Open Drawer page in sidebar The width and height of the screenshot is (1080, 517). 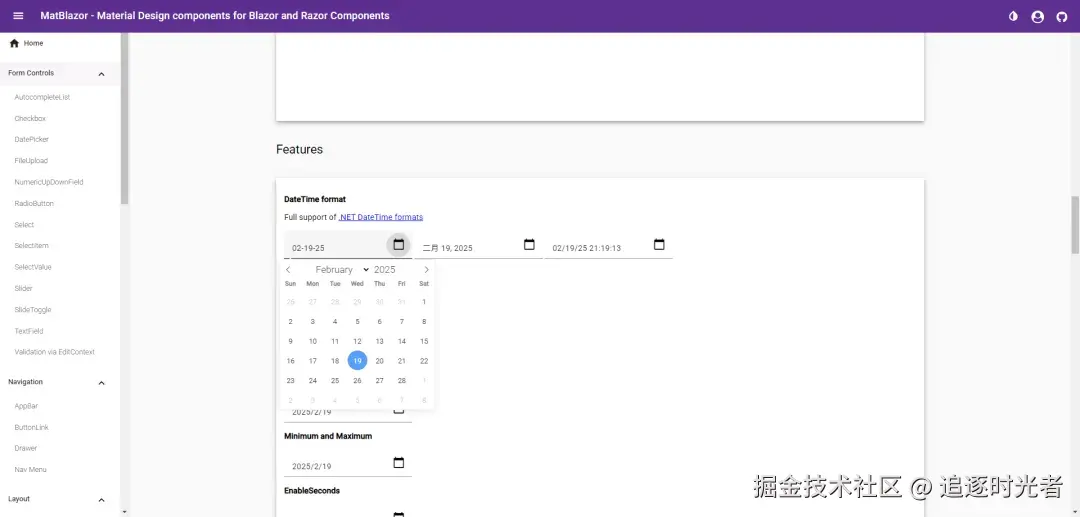tap(25, 448)
